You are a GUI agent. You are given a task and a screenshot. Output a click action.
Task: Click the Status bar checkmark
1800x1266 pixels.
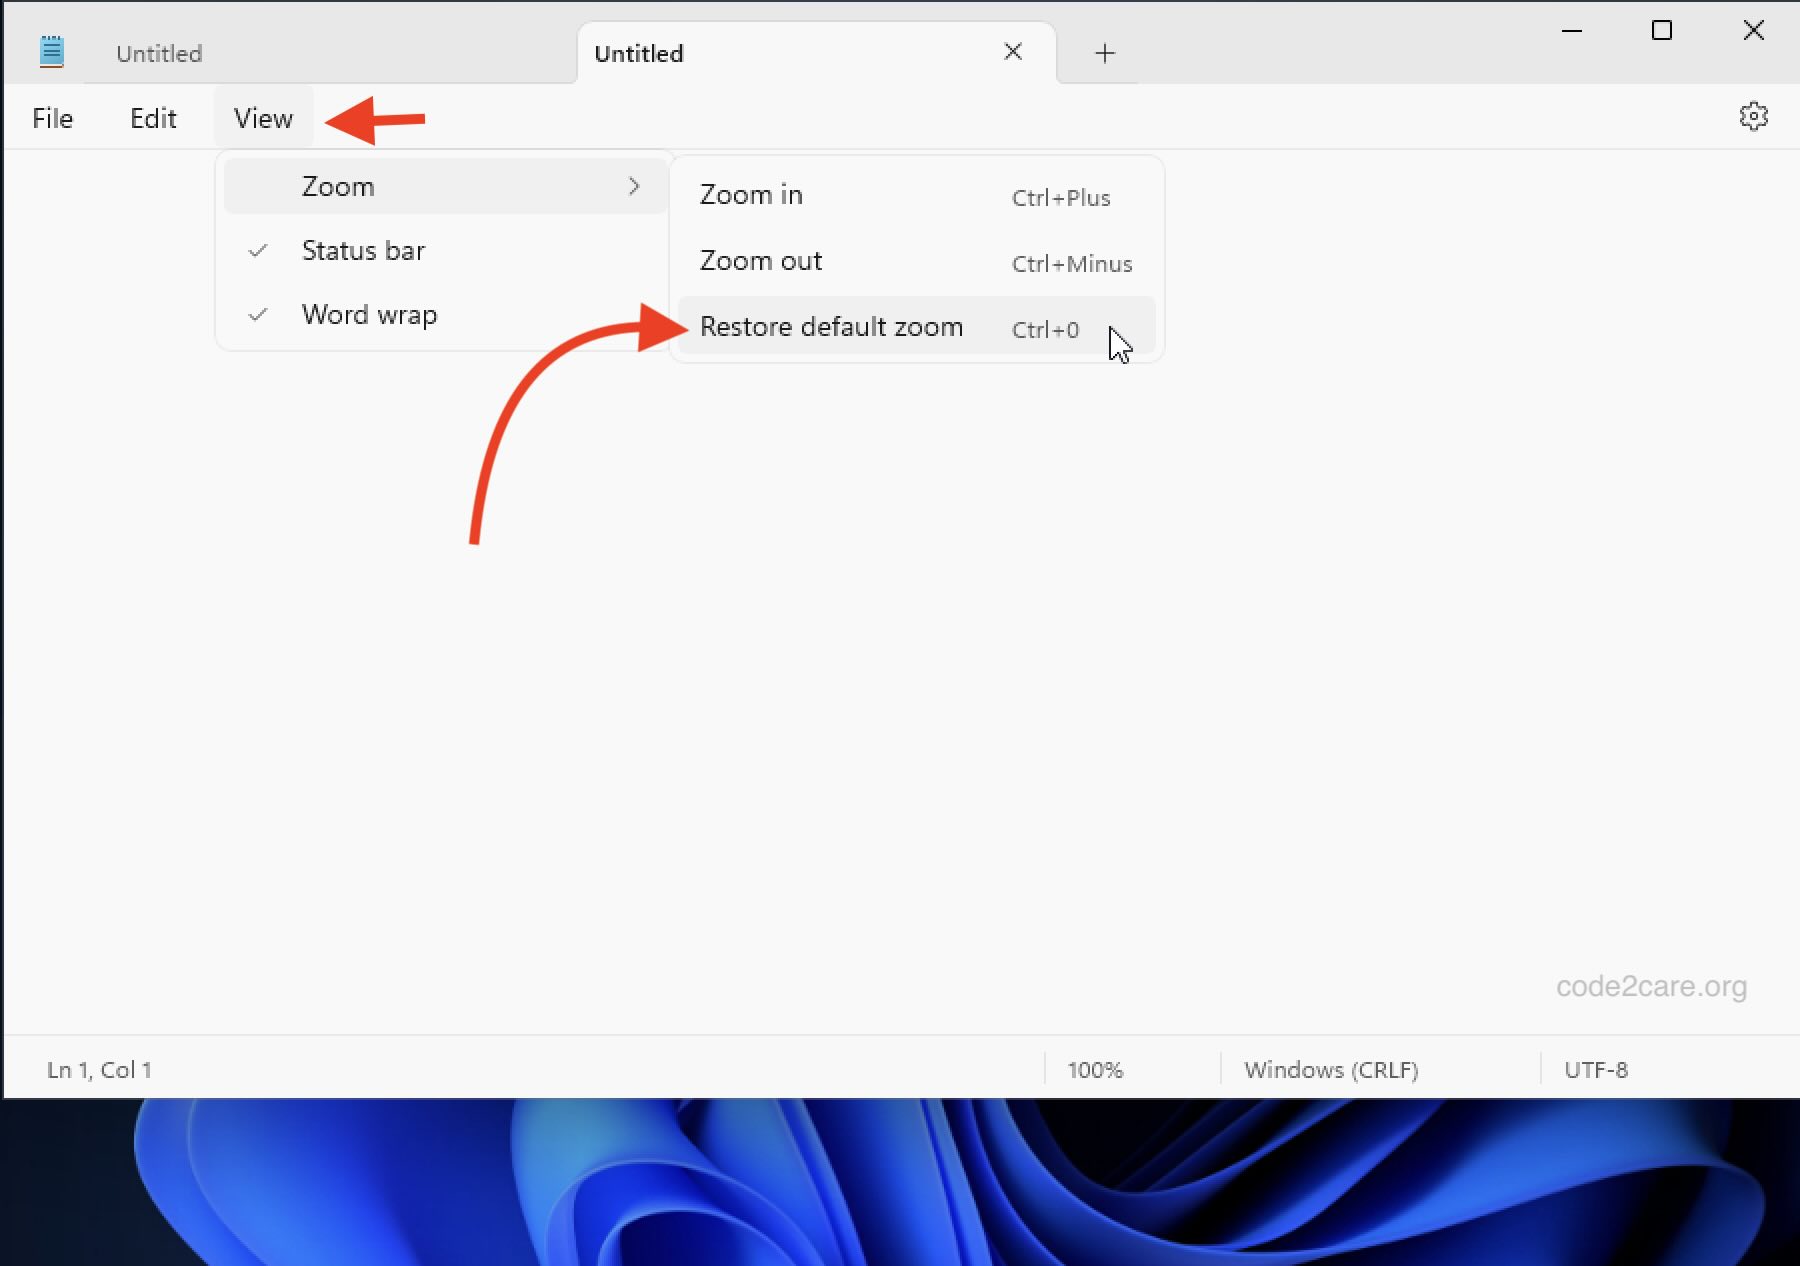click(259, 250)
